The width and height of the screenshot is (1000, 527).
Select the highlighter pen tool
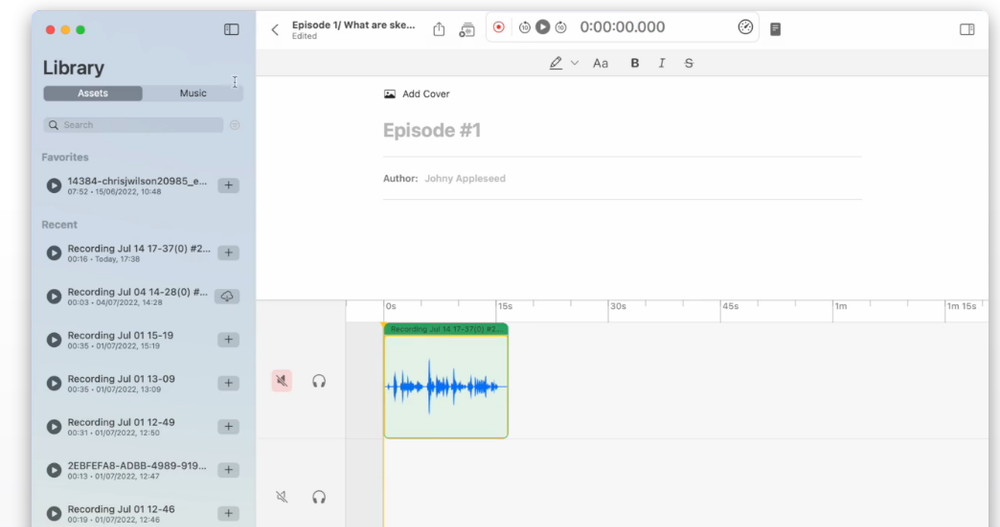[x=556, y=63]
